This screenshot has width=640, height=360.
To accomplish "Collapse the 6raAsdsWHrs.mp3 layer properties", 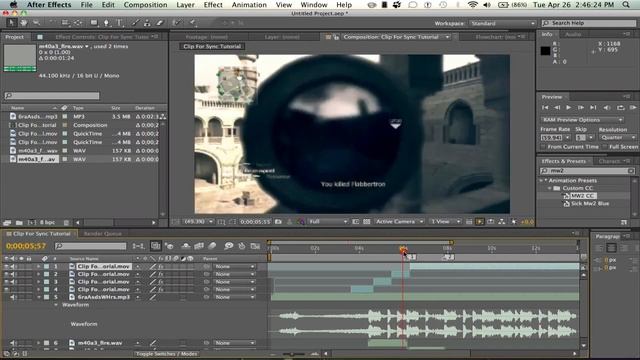I will pos(39,297).
